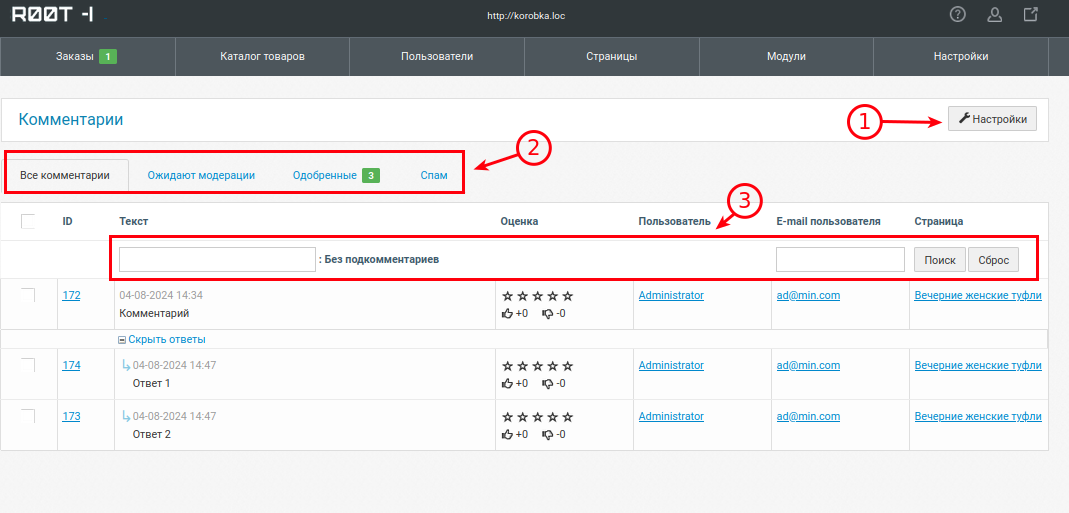Screen dimensions: 1069x513
Task: Open comment ID 172 link
Action: [x=72, y=295]
